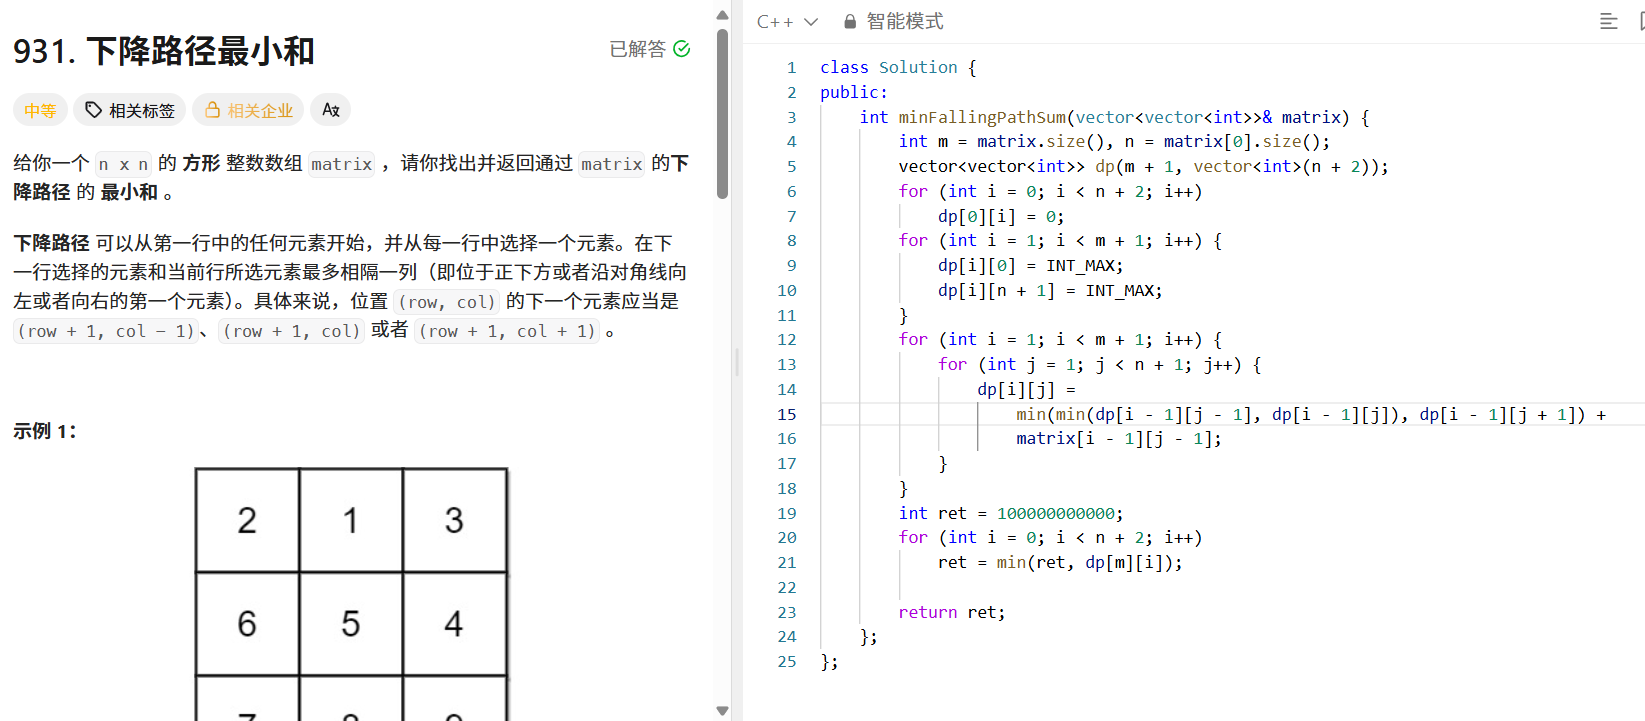Open the 相关标签 tag button
Viewport: 1645px width, 721px height.
(x=130, y=110)
